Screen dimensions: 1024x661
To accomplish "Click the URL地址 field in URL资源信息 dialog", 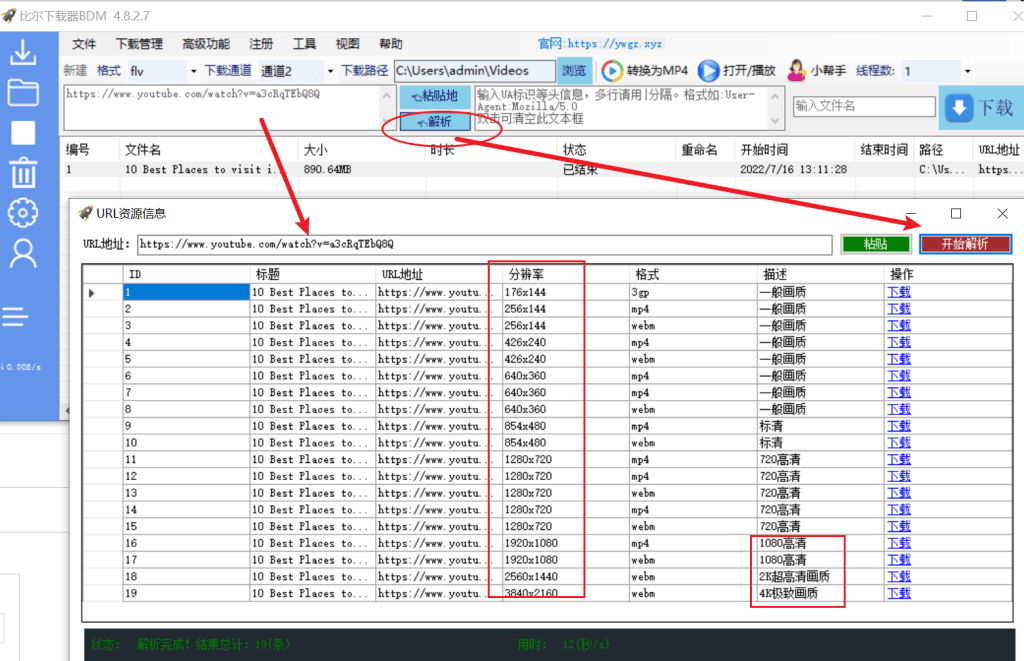I will (x=485, y=244).
